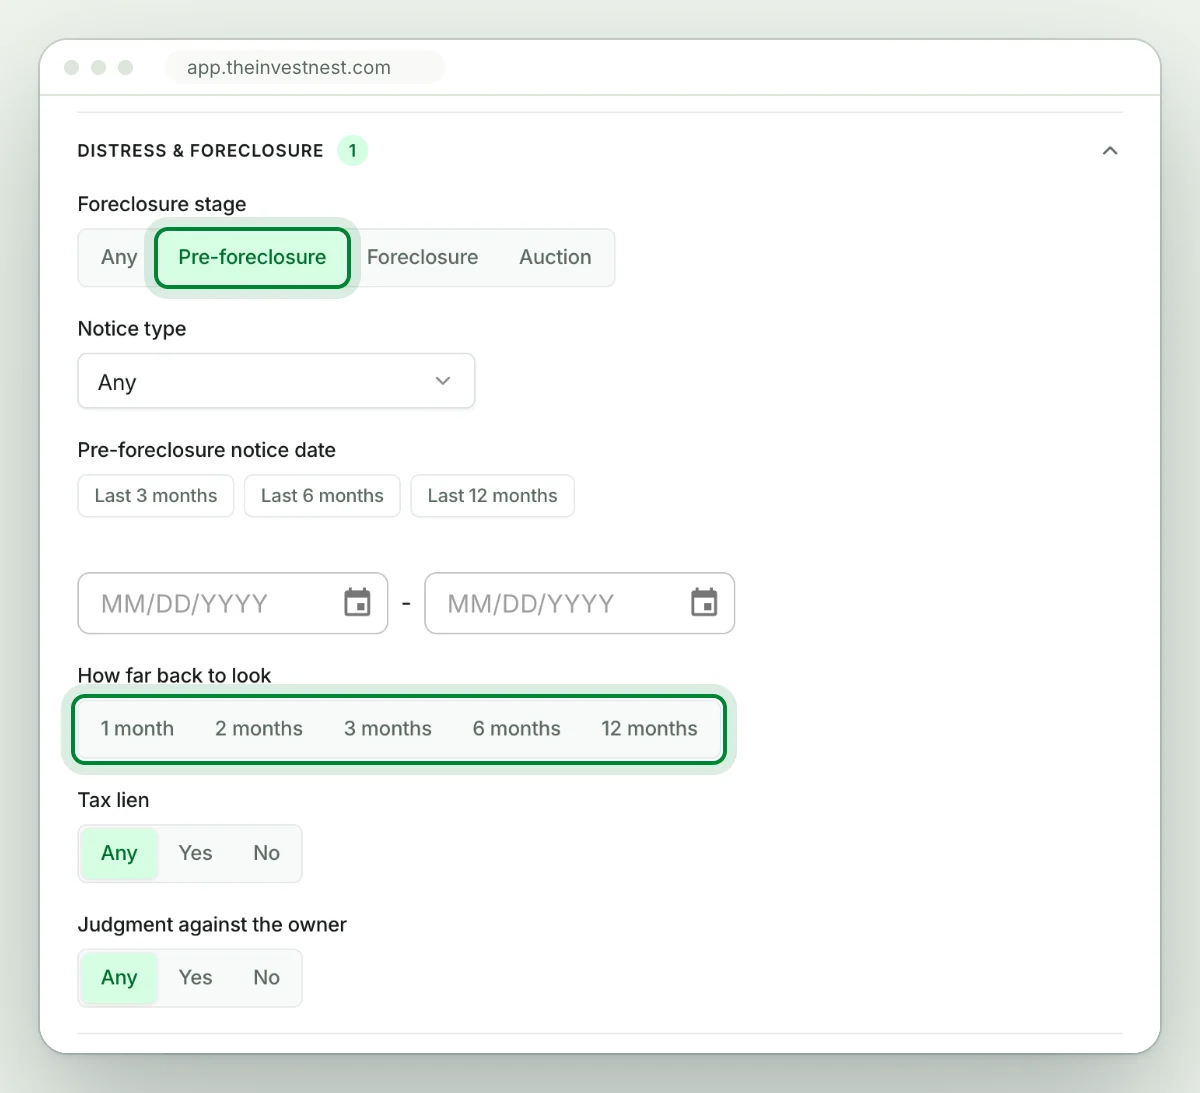Select Any for Judgment against the owner
1200x1093 pixels.
pyautogui.click(x=119, y=977)
